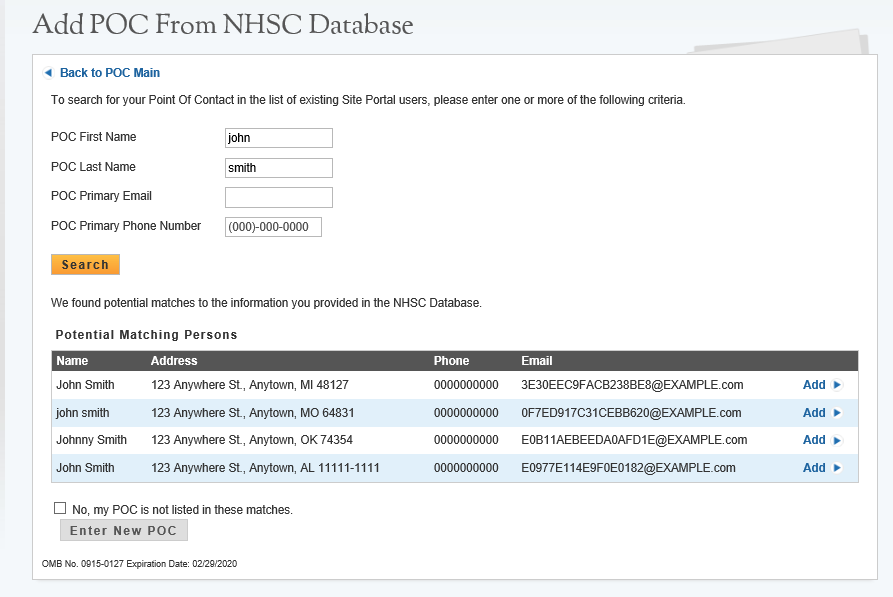Open the Back to POC Main link

coord(110,73)
